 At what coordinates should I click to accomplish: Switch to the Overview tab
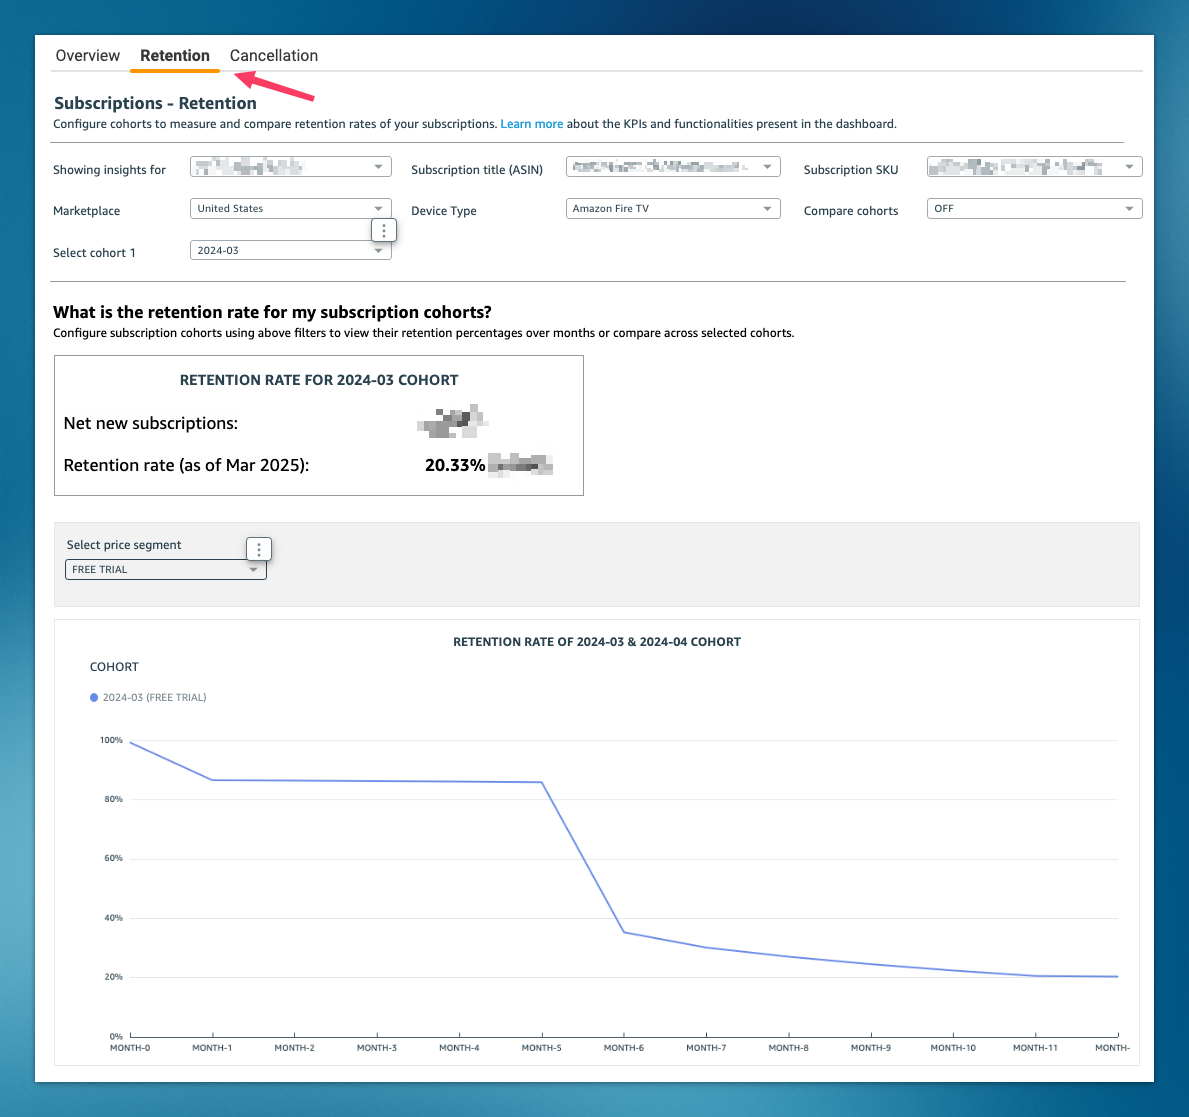pyautogui.click(x=87, y=55)
